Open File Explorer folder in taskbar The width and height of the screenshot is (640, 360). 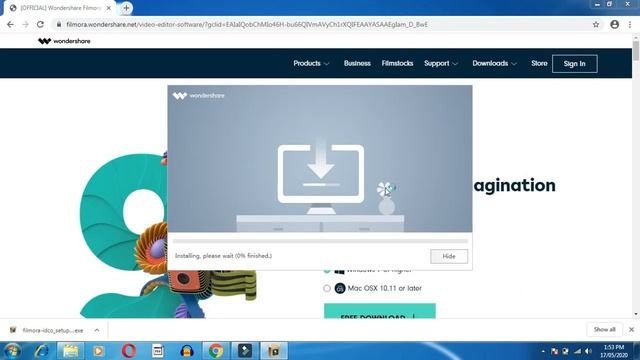pos(71,351)
